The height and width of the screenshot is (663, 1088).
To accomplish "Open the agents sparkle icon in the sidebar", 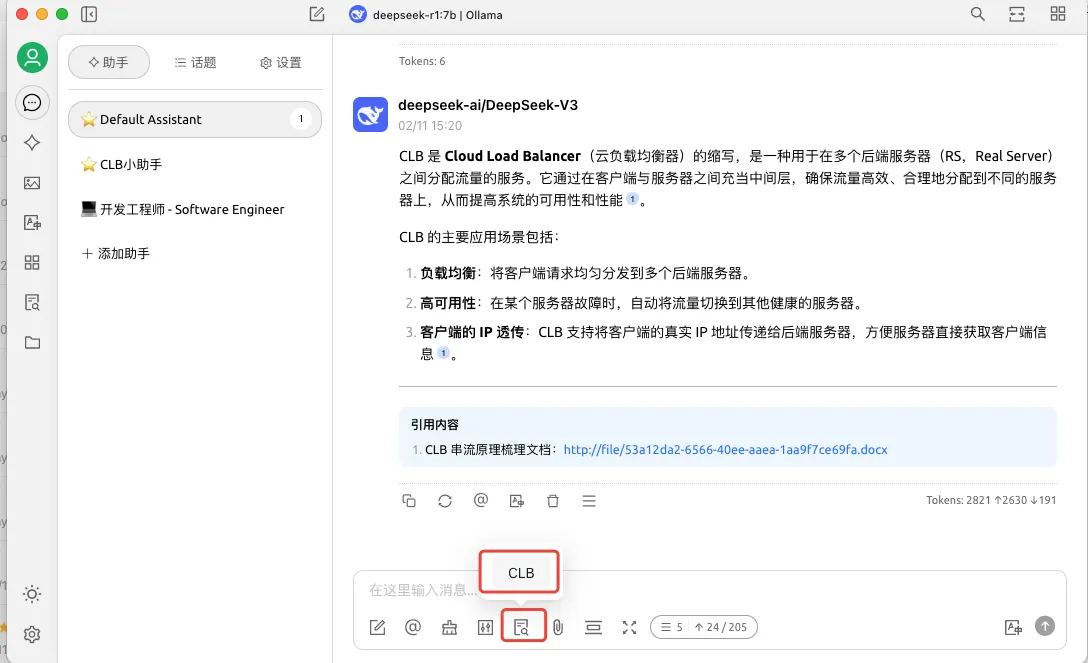I will (32, 143).
